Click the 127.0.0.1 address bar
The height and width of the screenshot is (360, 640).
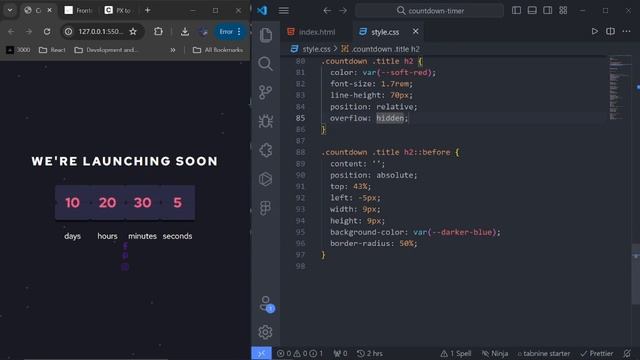click(100, 31)
